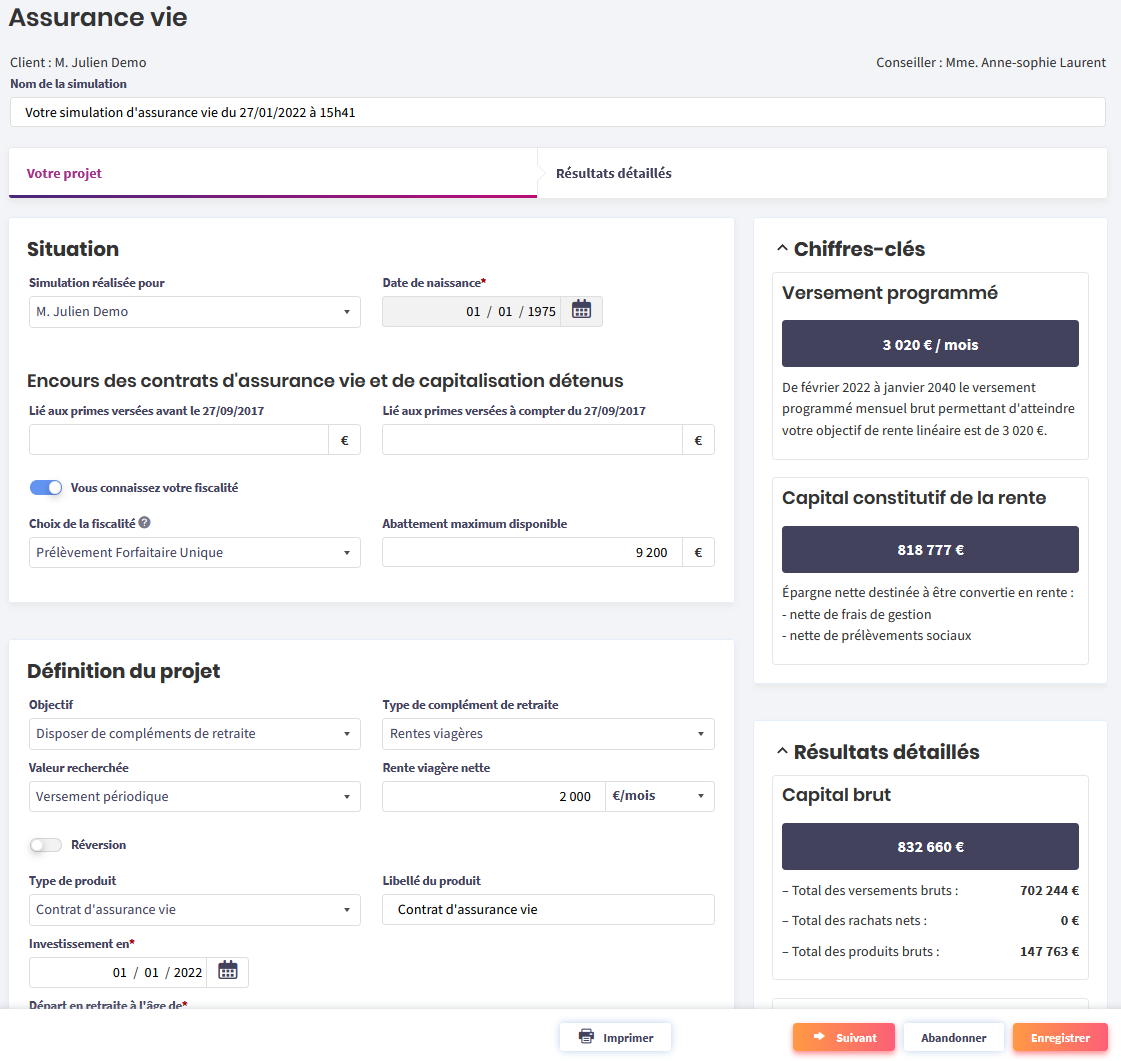This screenshot has height=1061, width=1121.
Task: Click the Date de naissance date field
Action: pyautogui.click(x=472, y=312)
